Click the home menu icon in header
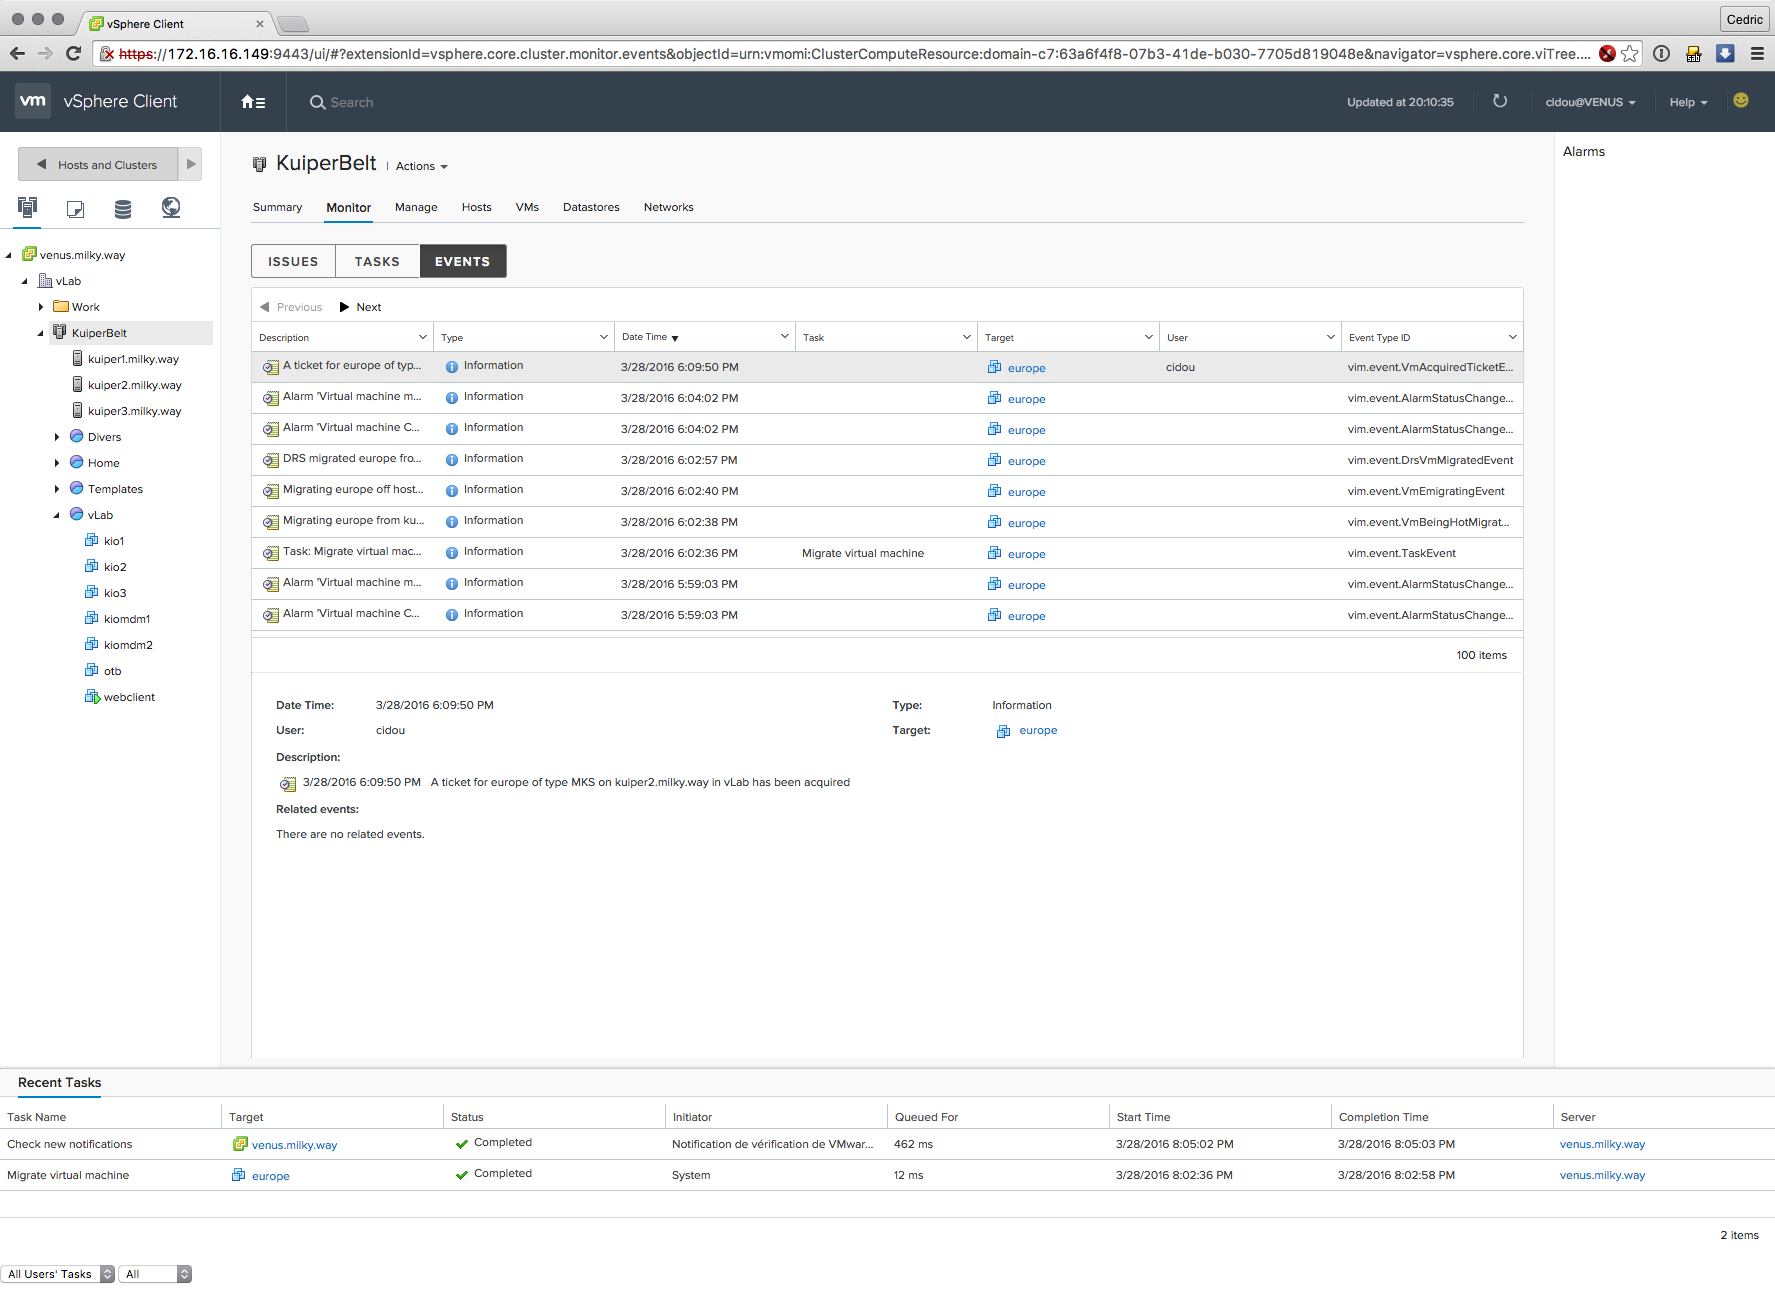The height and width of the screenshot is (1289, 1775). coord(253,102)
